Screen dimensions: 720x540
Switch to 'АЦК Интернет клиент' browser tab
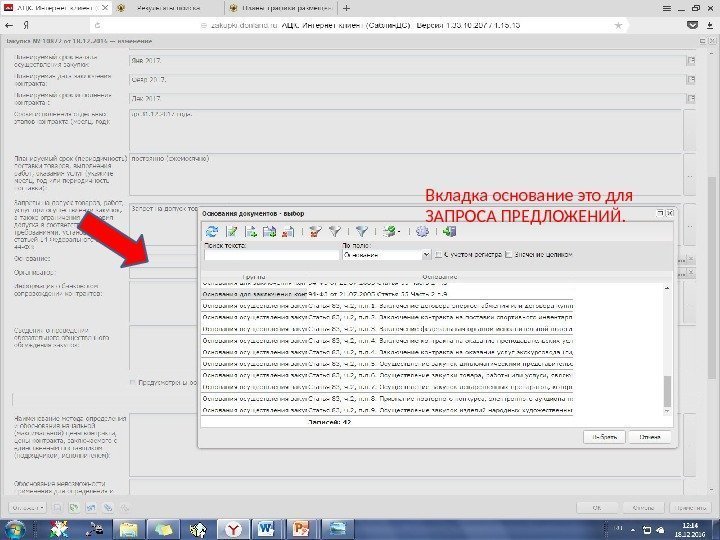pyautogui.click(x=56, y=8)
